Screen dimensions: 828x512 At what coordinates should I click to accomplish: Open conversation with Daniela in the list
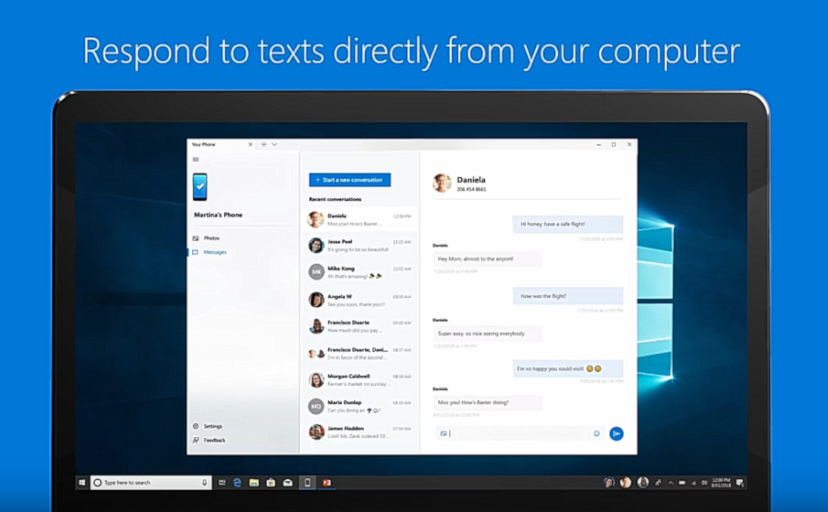point(360,220)
